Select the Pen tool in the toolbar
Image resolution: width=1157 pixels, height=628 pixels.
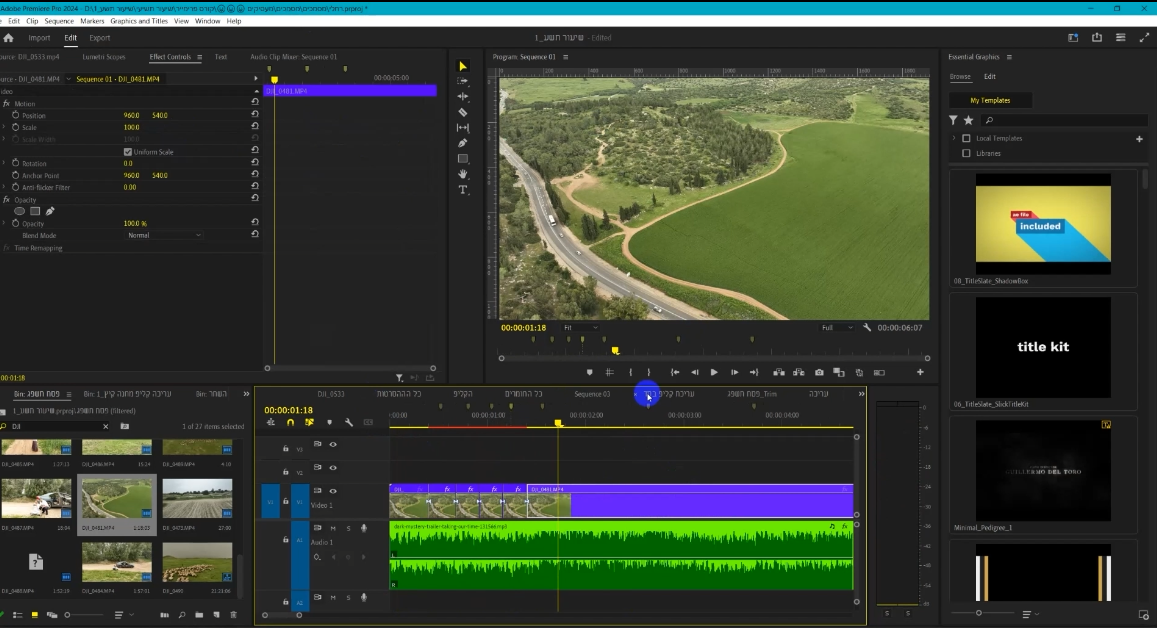pos(463,143)
